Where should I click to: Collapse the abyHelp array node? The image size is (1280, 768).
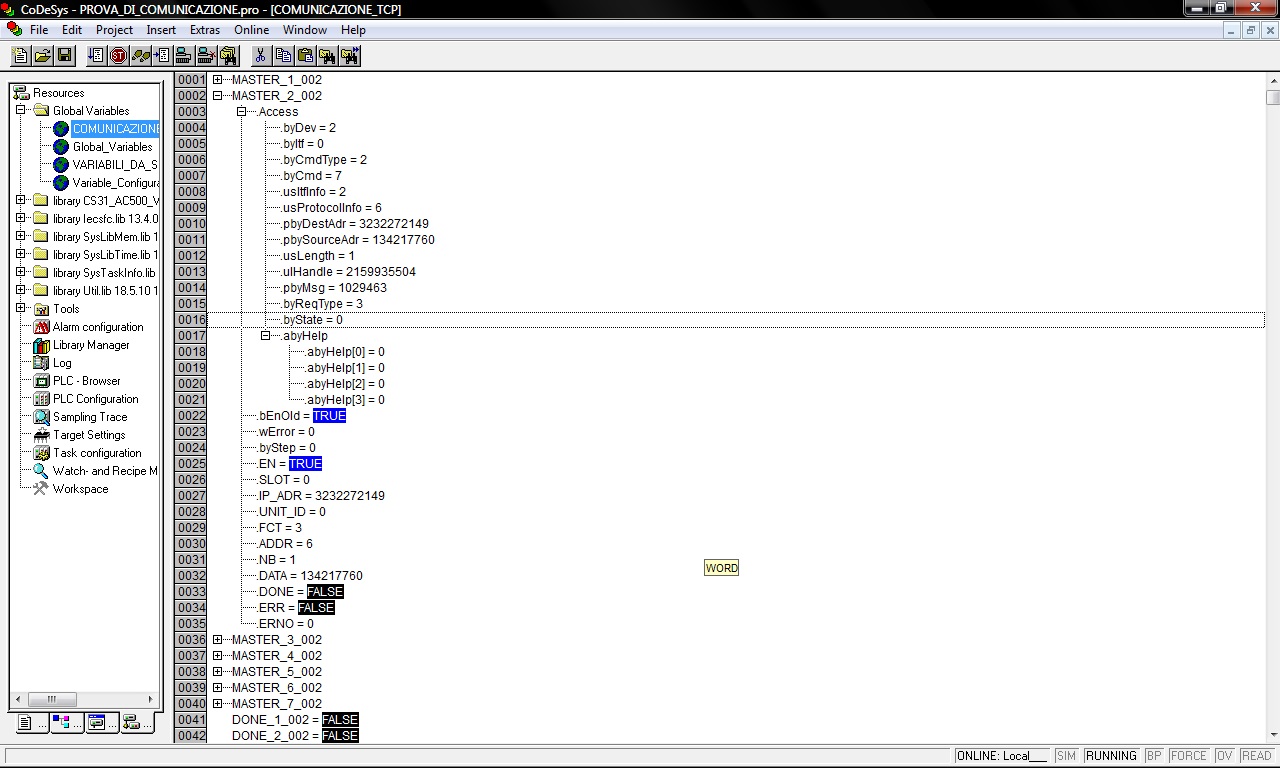(x=265, y=335)
